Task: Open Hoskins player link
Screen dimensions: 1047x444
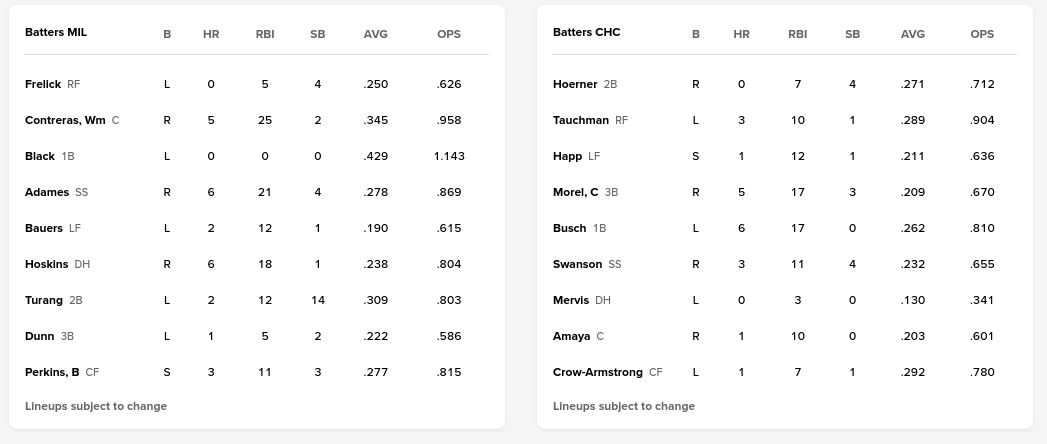Action: click(47, 264)
